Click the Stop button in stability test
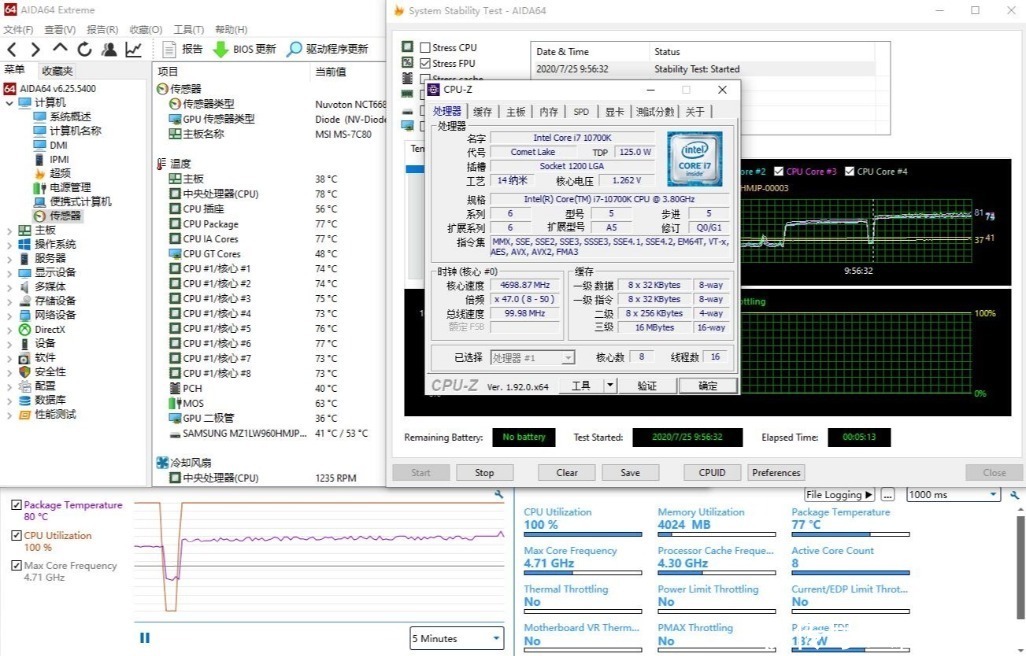1026x656 pixels. click(x=484, y=473)
